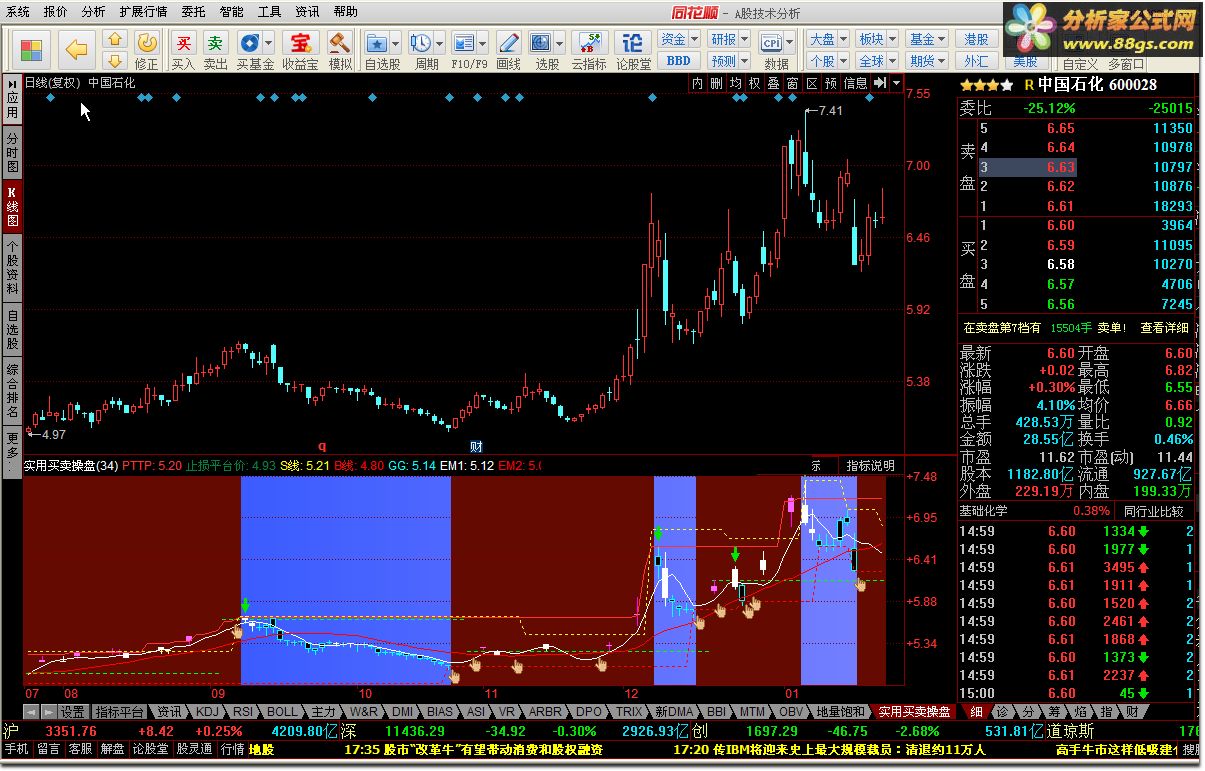Toggle the 窗 window button
The width and height of the screenshot is (1205, 771).
(x=793, y=83)
